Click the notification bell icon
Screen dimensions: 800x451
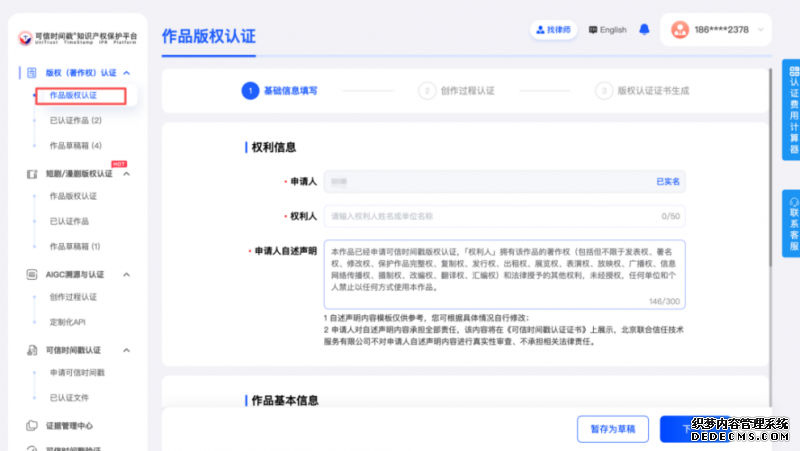click(x=647, y=30)
